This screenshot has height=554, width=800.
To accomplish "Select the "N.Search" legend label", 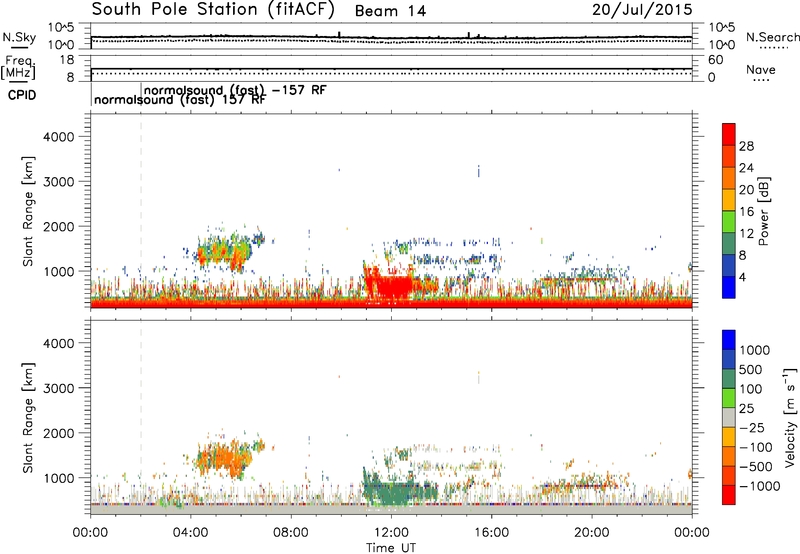I will [773, 37].
